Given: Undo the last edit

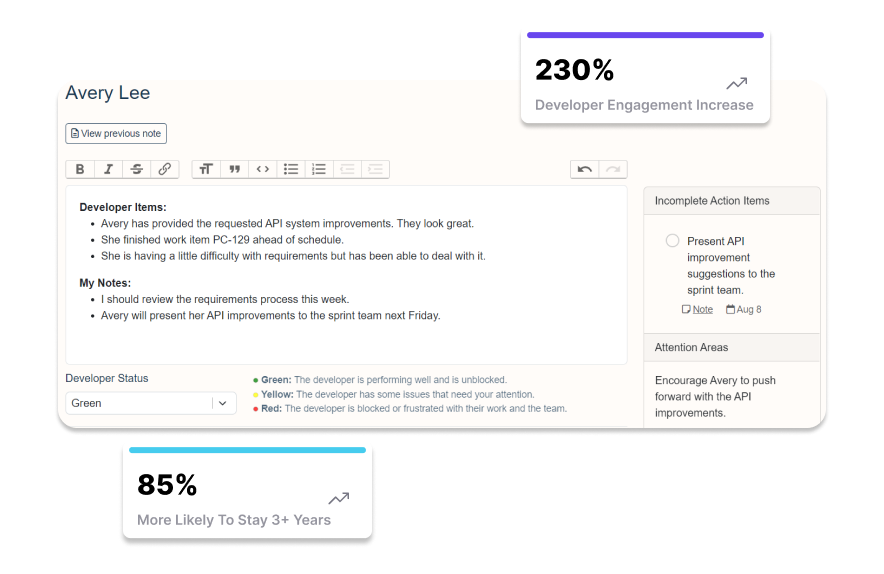Looking at the screenshot, I should tap(585, 169).
